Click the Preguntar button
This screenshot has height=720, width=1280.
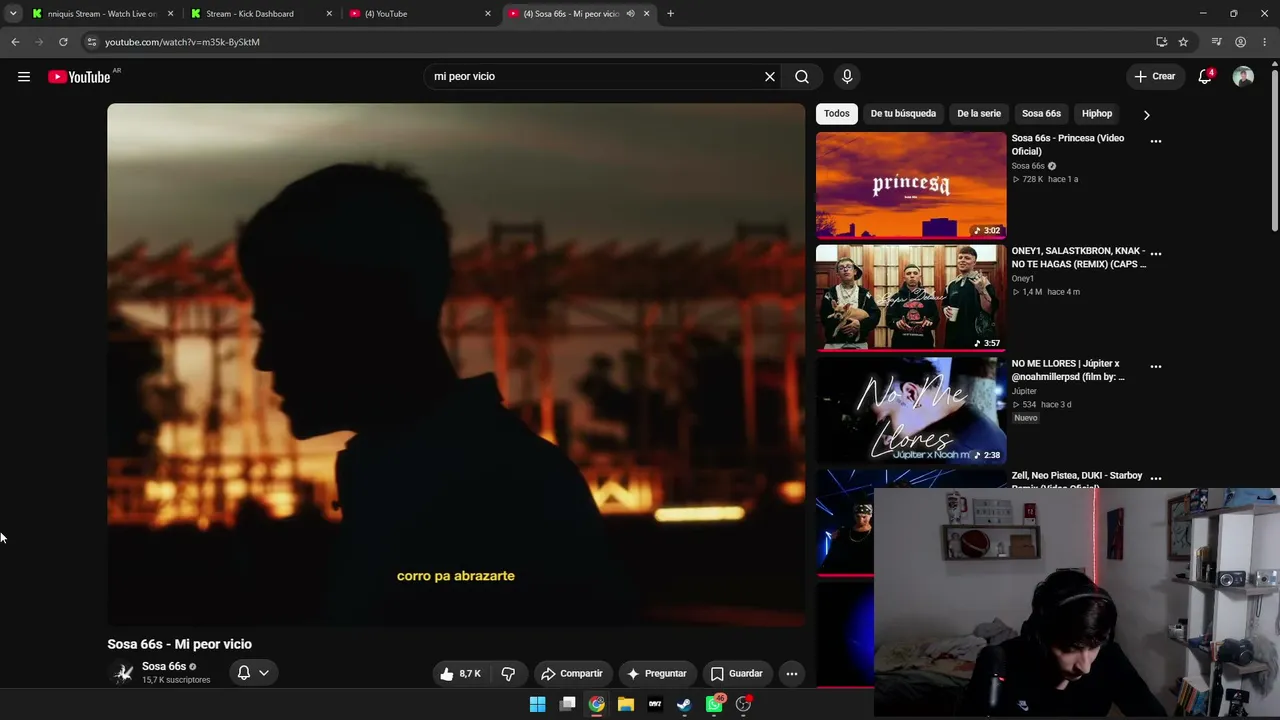656,674
